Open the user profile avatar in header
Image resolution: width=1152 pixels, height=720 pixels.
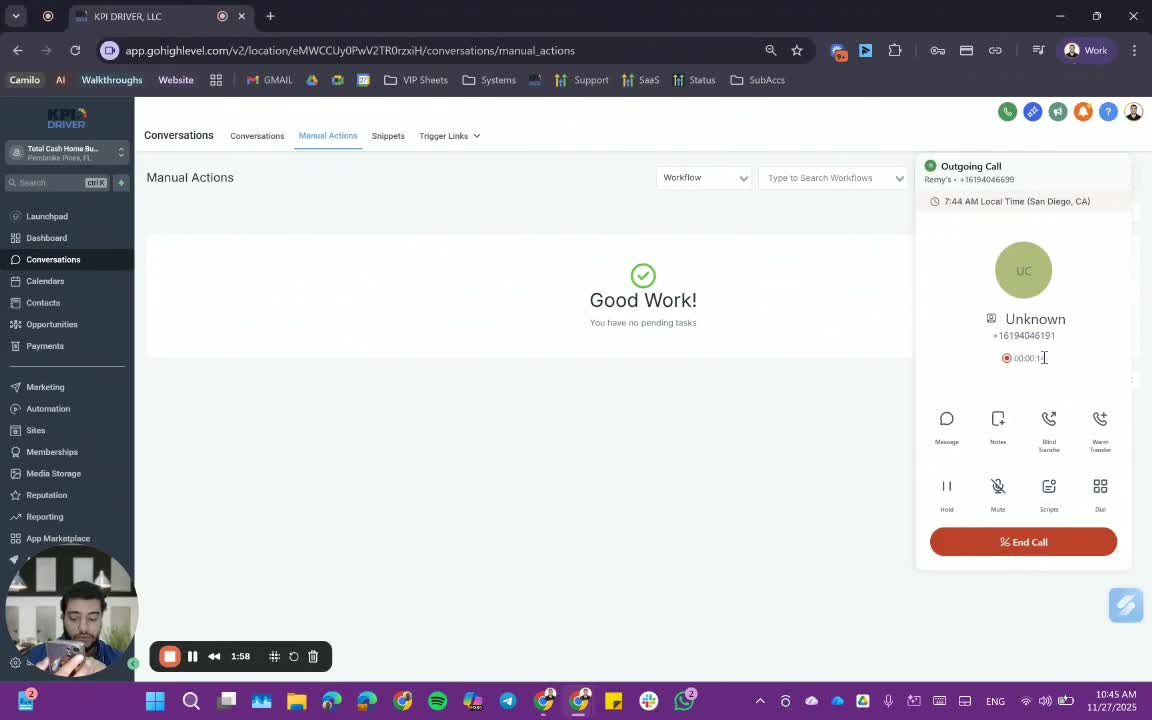[x=1134, y=112]
